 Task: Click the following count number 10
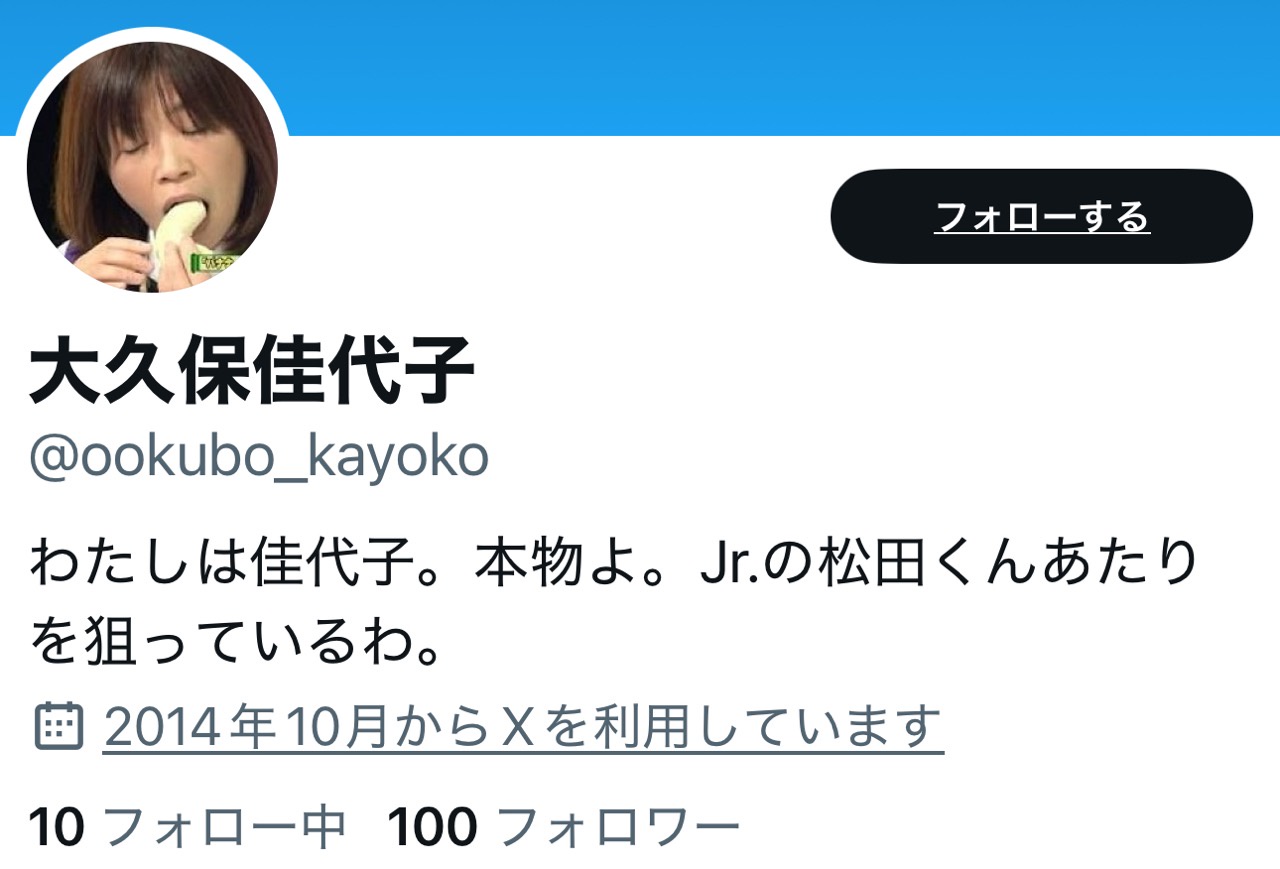(x=56, y=827)
